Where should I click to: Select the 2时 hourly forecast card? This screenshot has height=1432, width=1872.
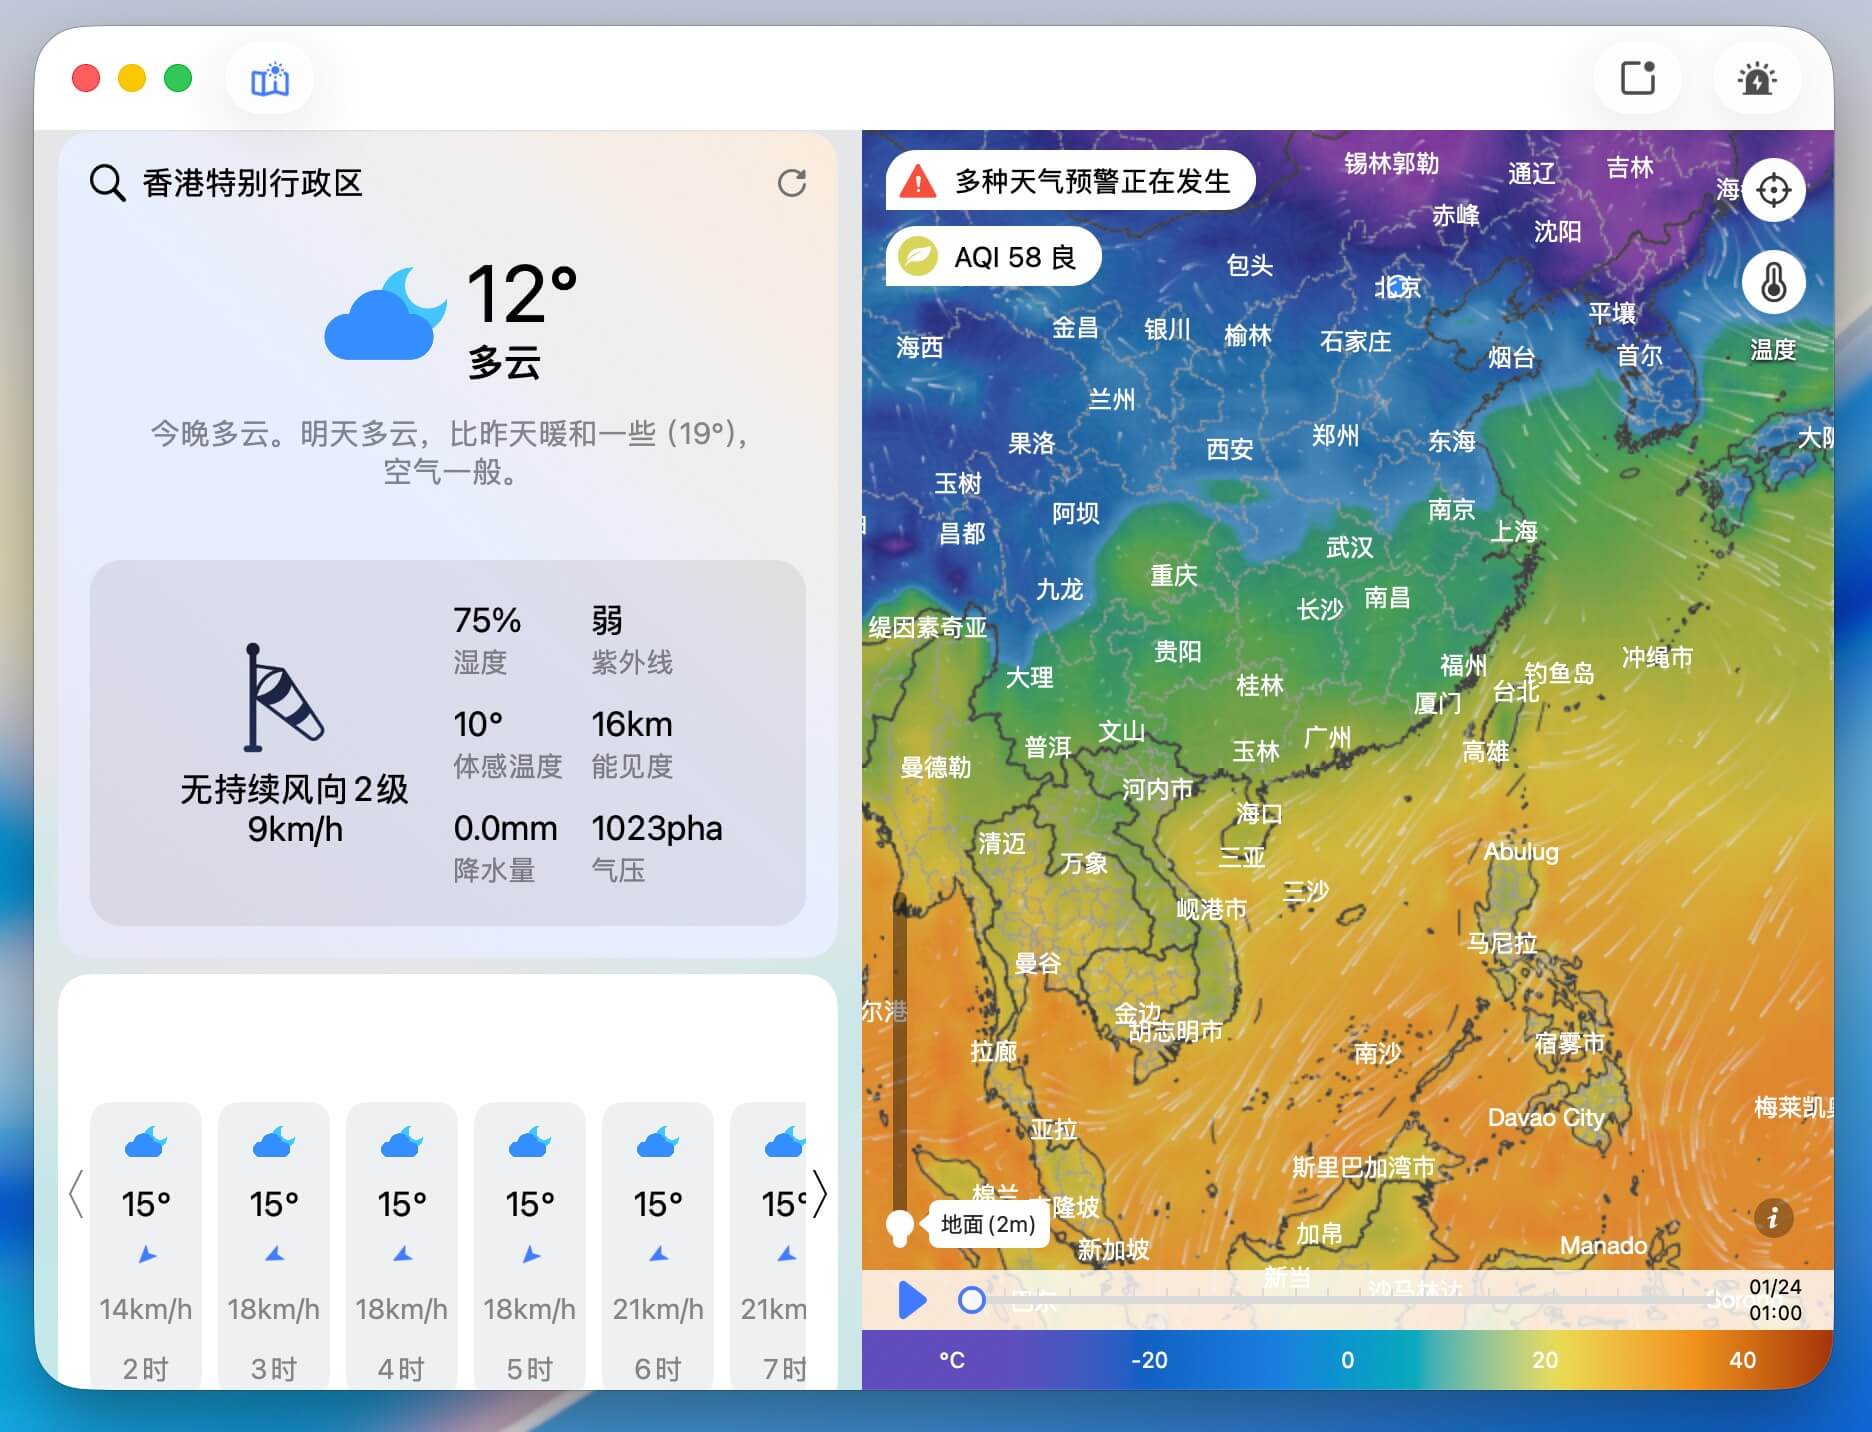click(x=146, y=1245)
